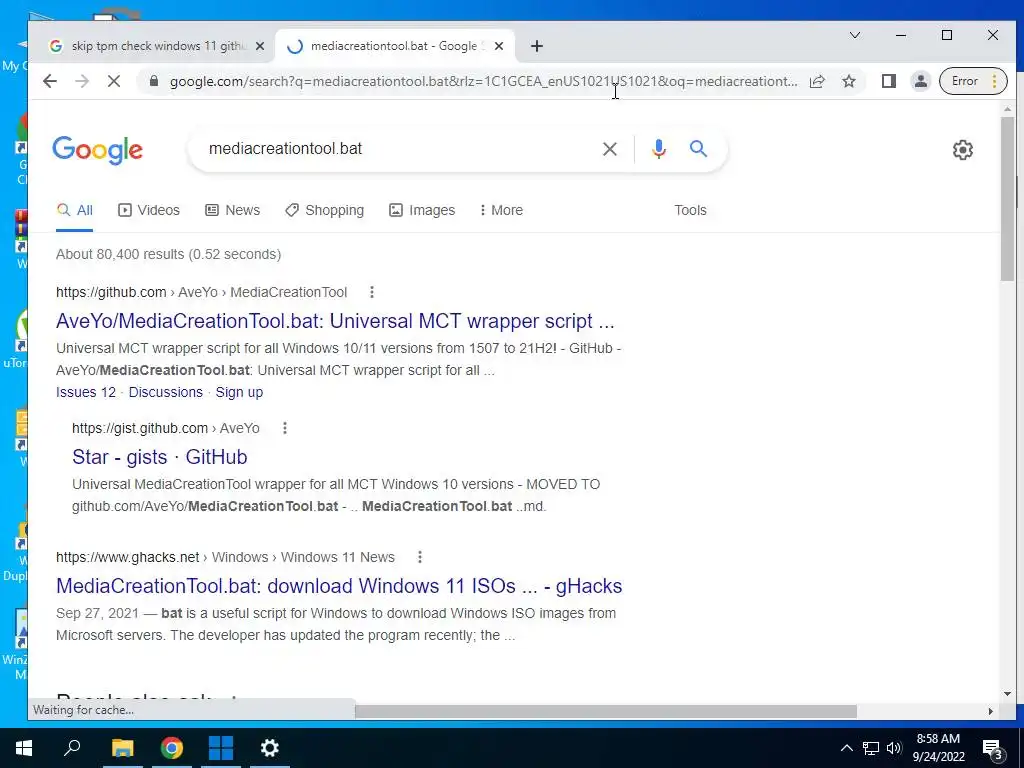Screen dimensions: 1024x768
Task: Click into the Google search input field
Action: (398, 149)
